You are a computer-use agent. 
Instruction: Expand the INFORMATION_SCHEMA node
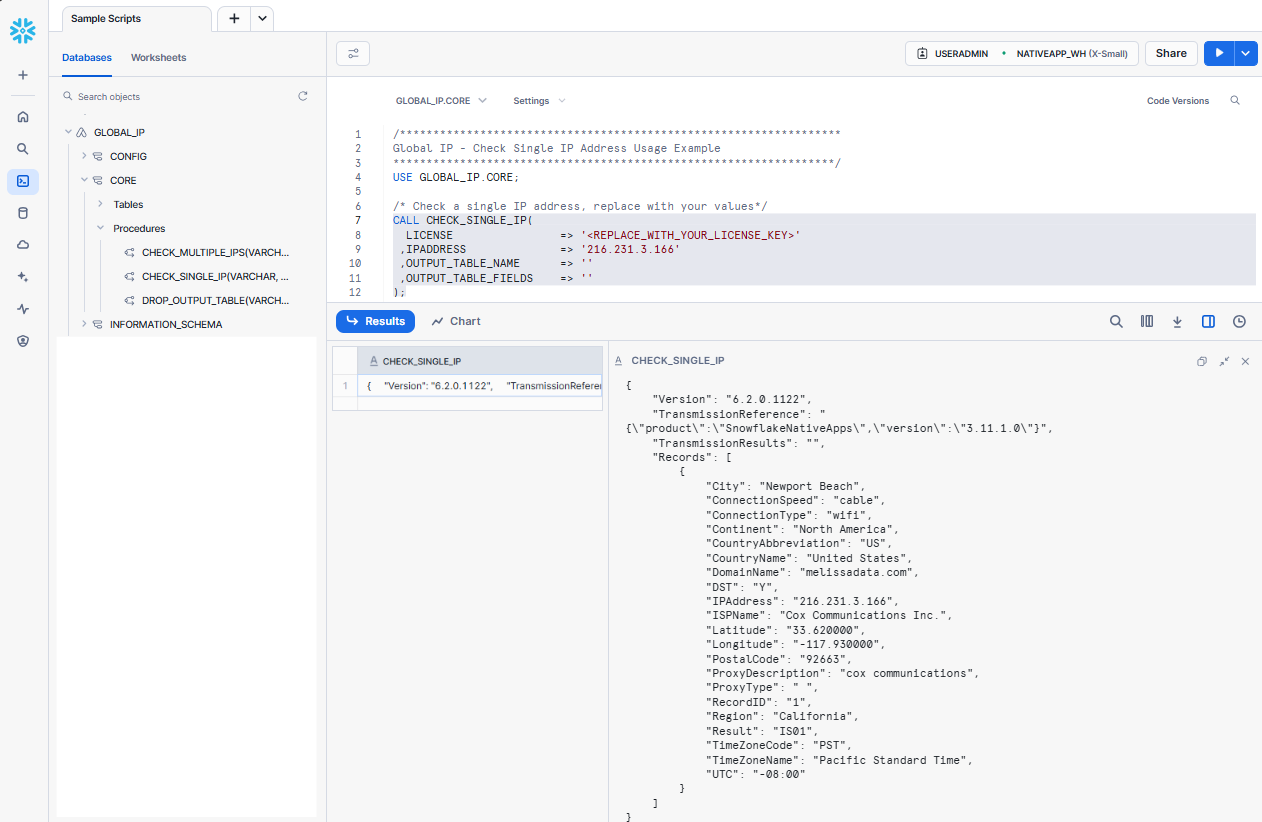click(84, 324)
